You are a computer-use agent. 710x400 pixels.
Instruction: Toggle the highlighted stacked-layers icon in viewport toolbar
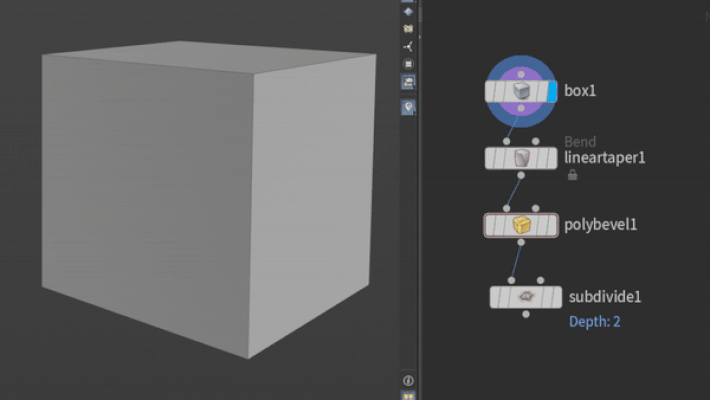408,82
